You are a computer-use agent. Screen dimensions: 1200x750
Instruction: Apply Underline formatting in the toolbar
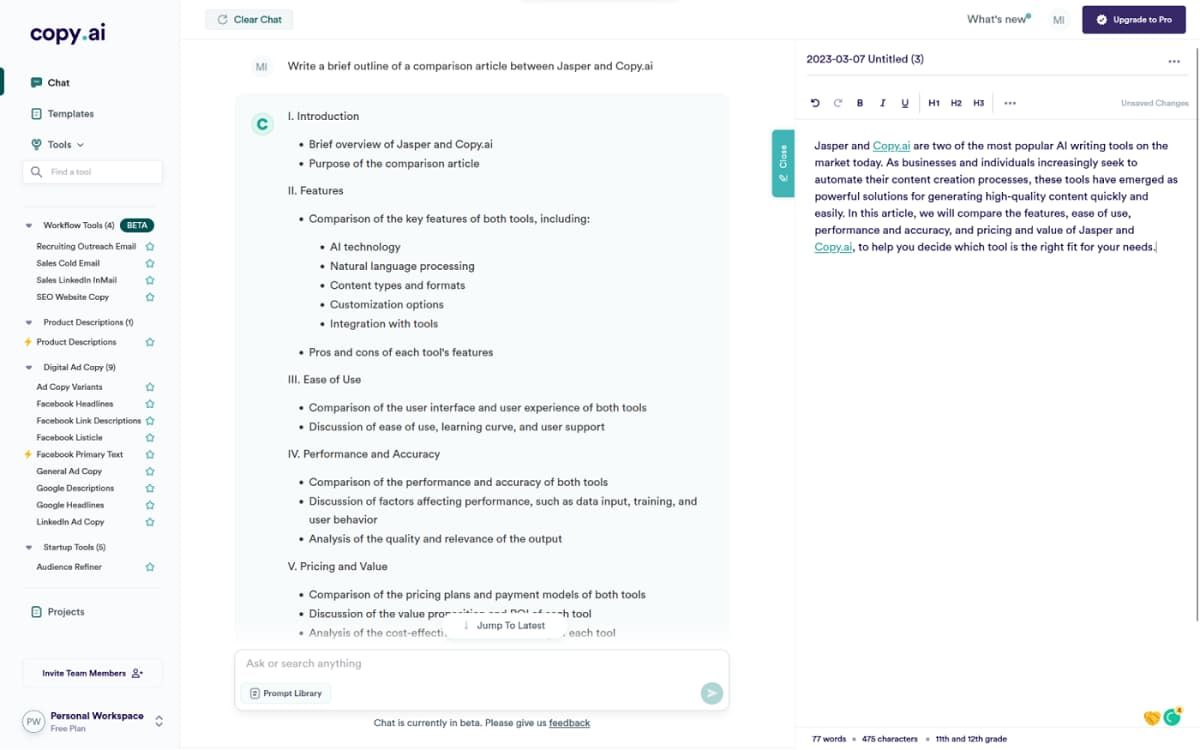904,102
